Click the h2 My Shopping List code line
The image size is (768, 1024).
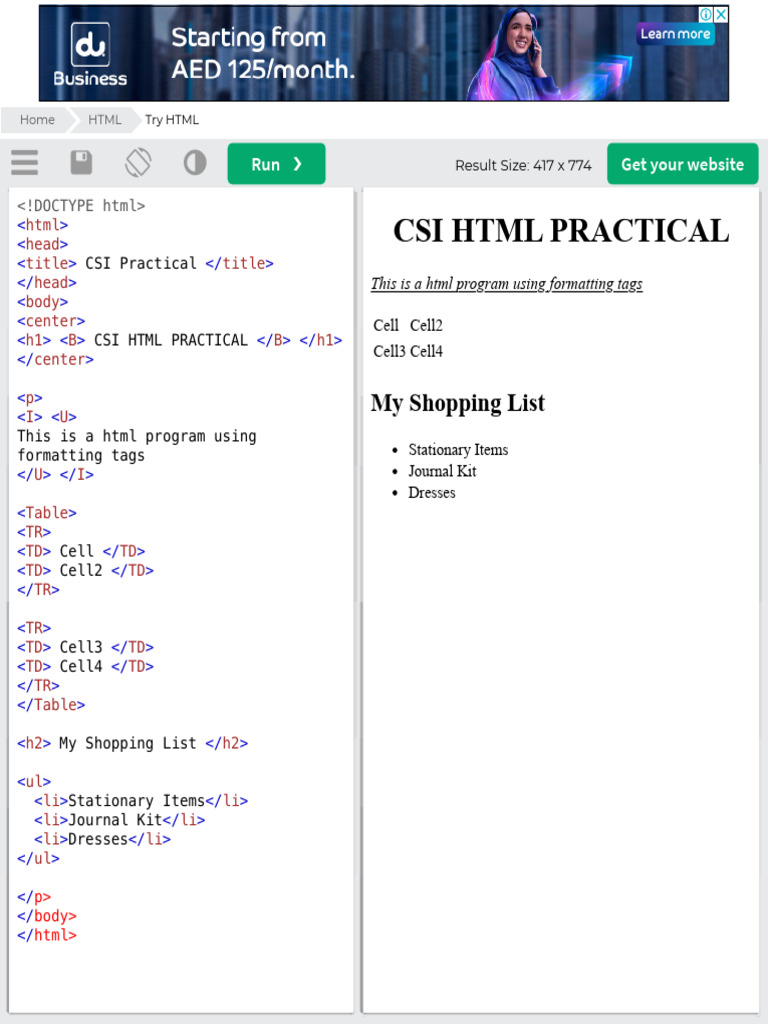click(x=132, y=743)
